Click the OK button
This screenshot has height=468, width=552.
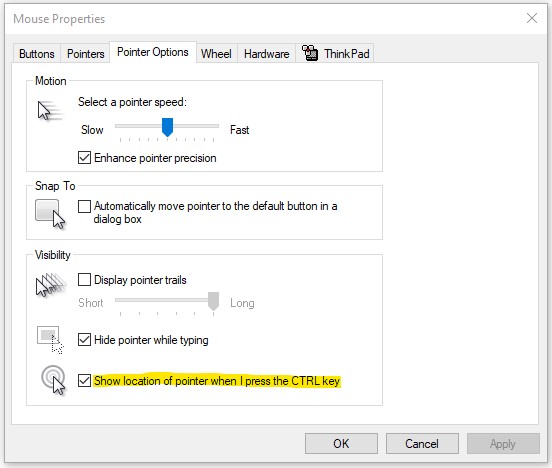341,443
